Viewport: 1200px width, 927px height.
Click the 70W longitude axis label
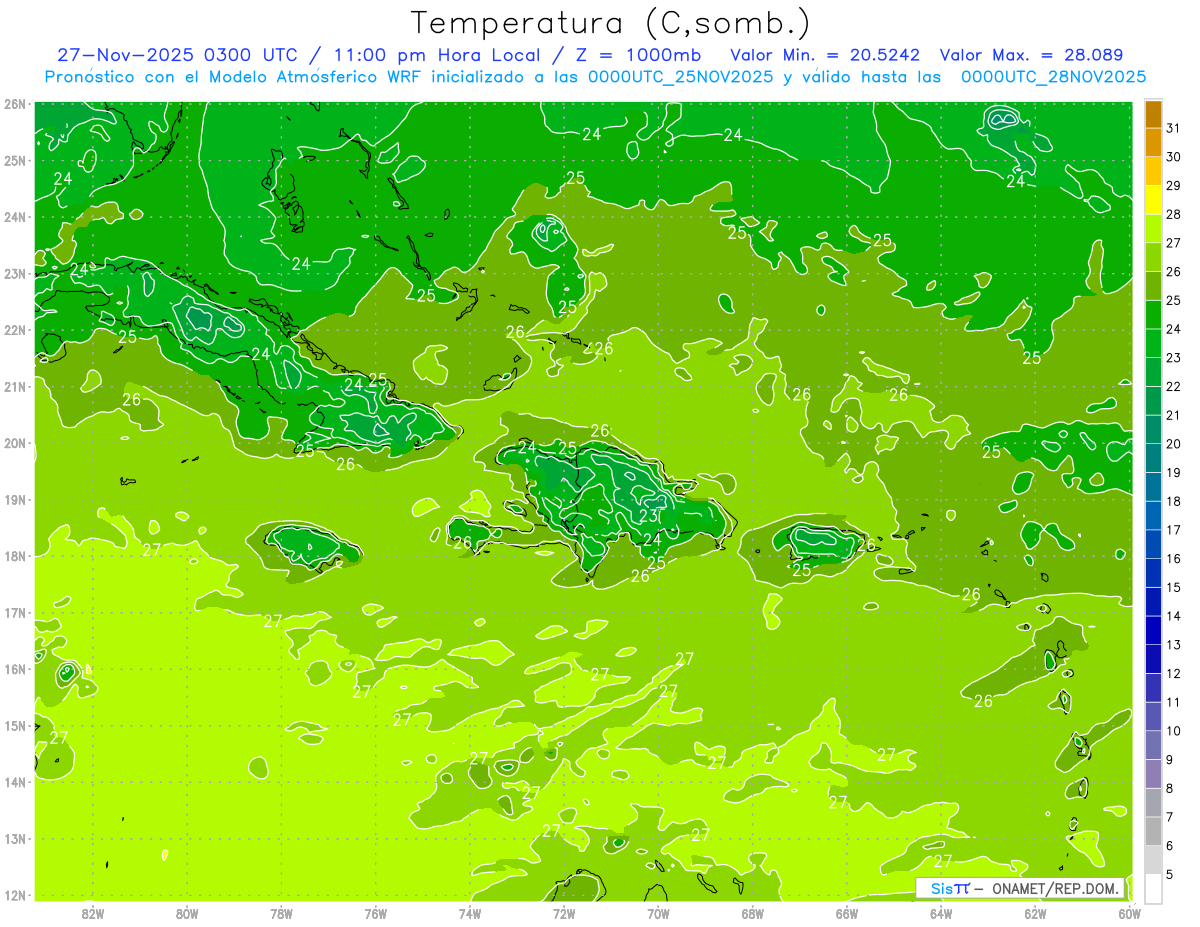[658, 913]
